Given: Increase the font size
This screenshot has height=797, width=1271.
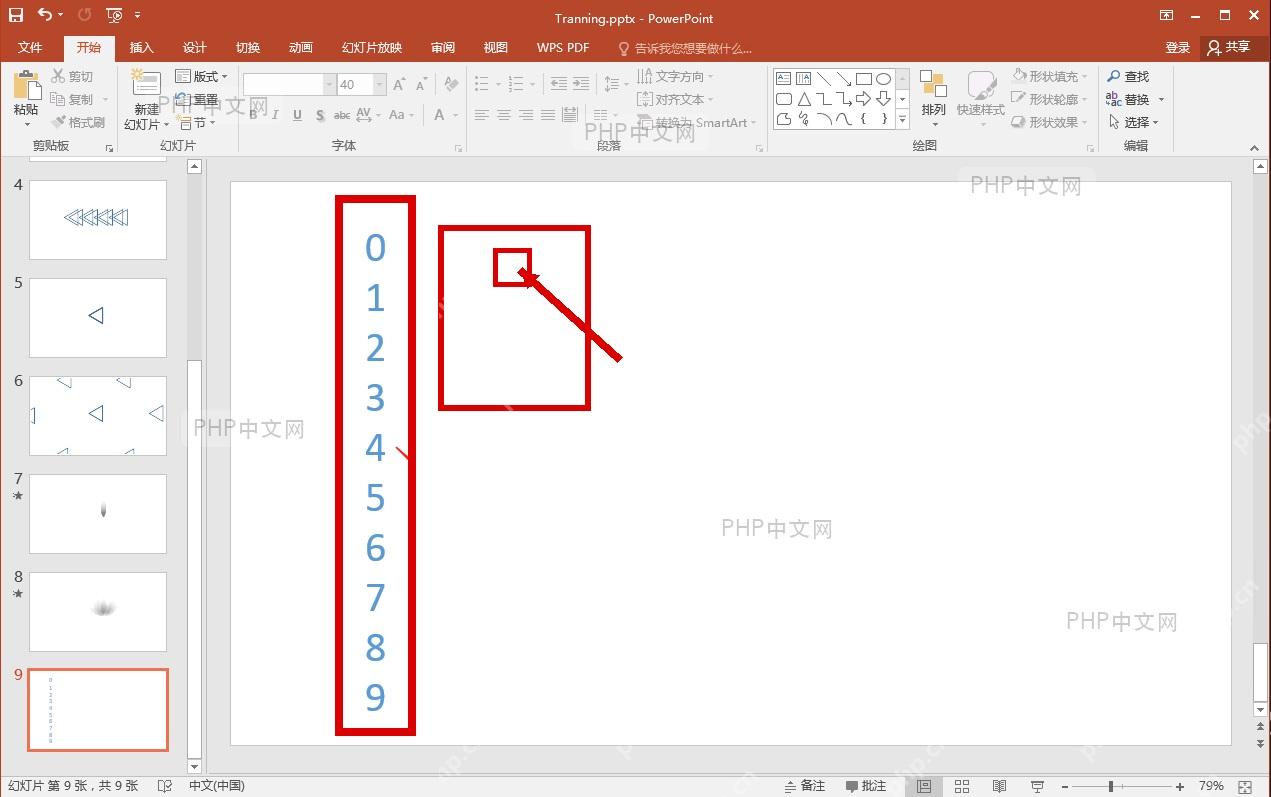Looking at the screenshot, I should tap(399, 85).
